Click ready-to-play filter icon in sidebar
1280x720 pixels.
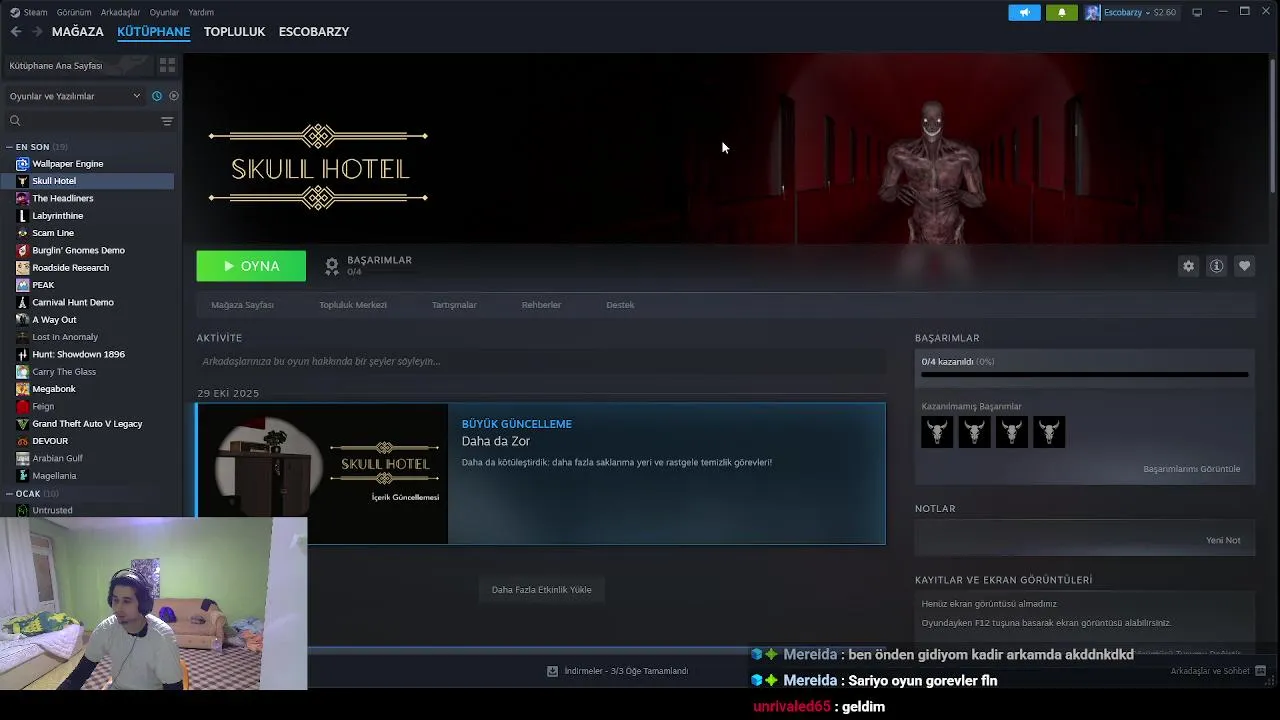[173, 96]
